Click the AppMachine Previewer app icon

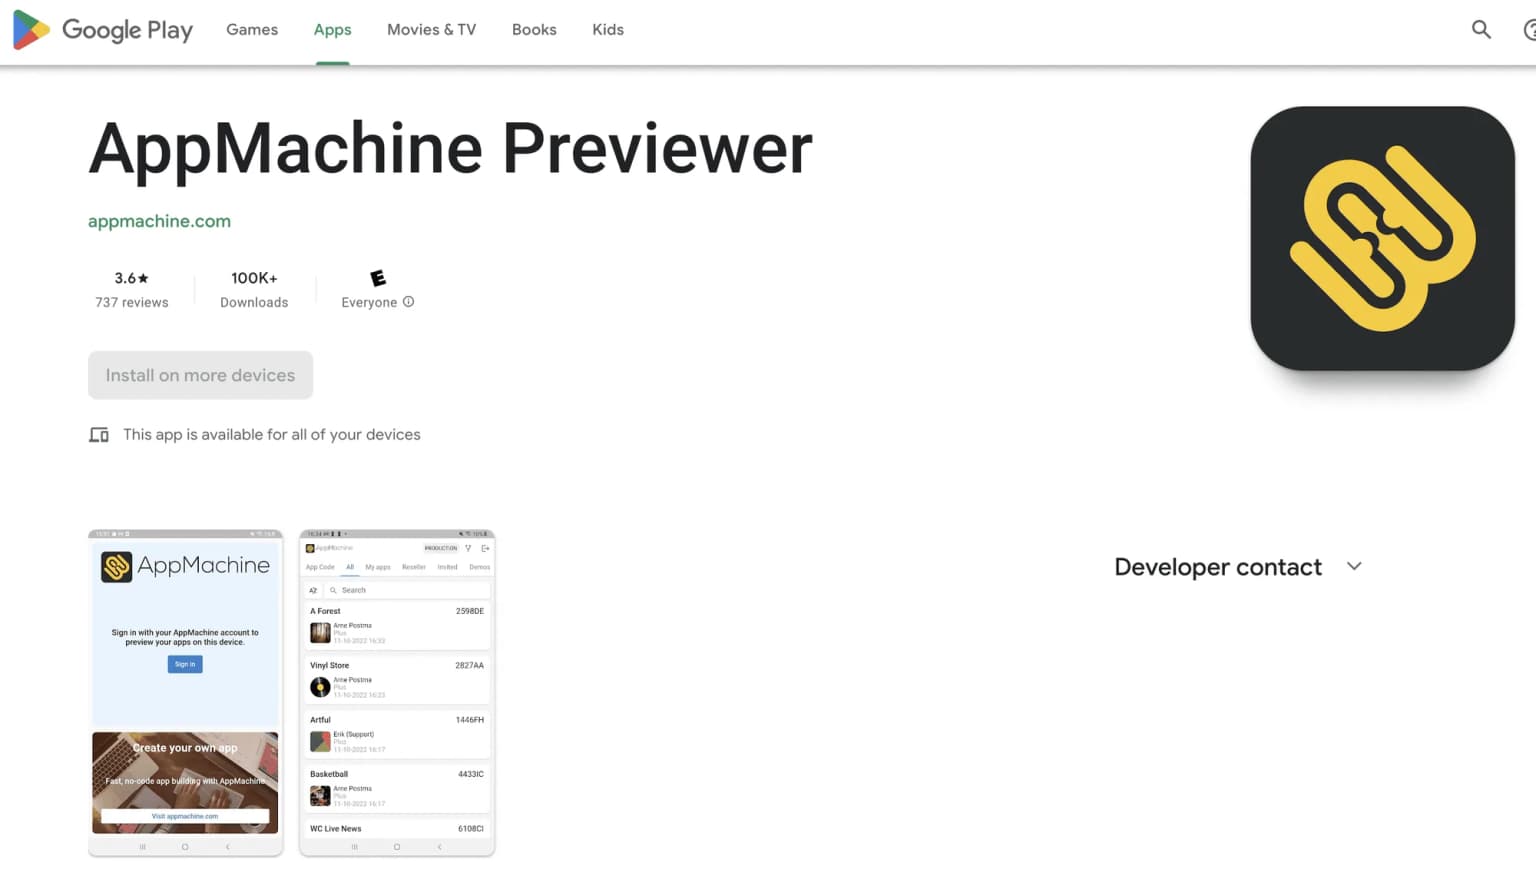1382,238
